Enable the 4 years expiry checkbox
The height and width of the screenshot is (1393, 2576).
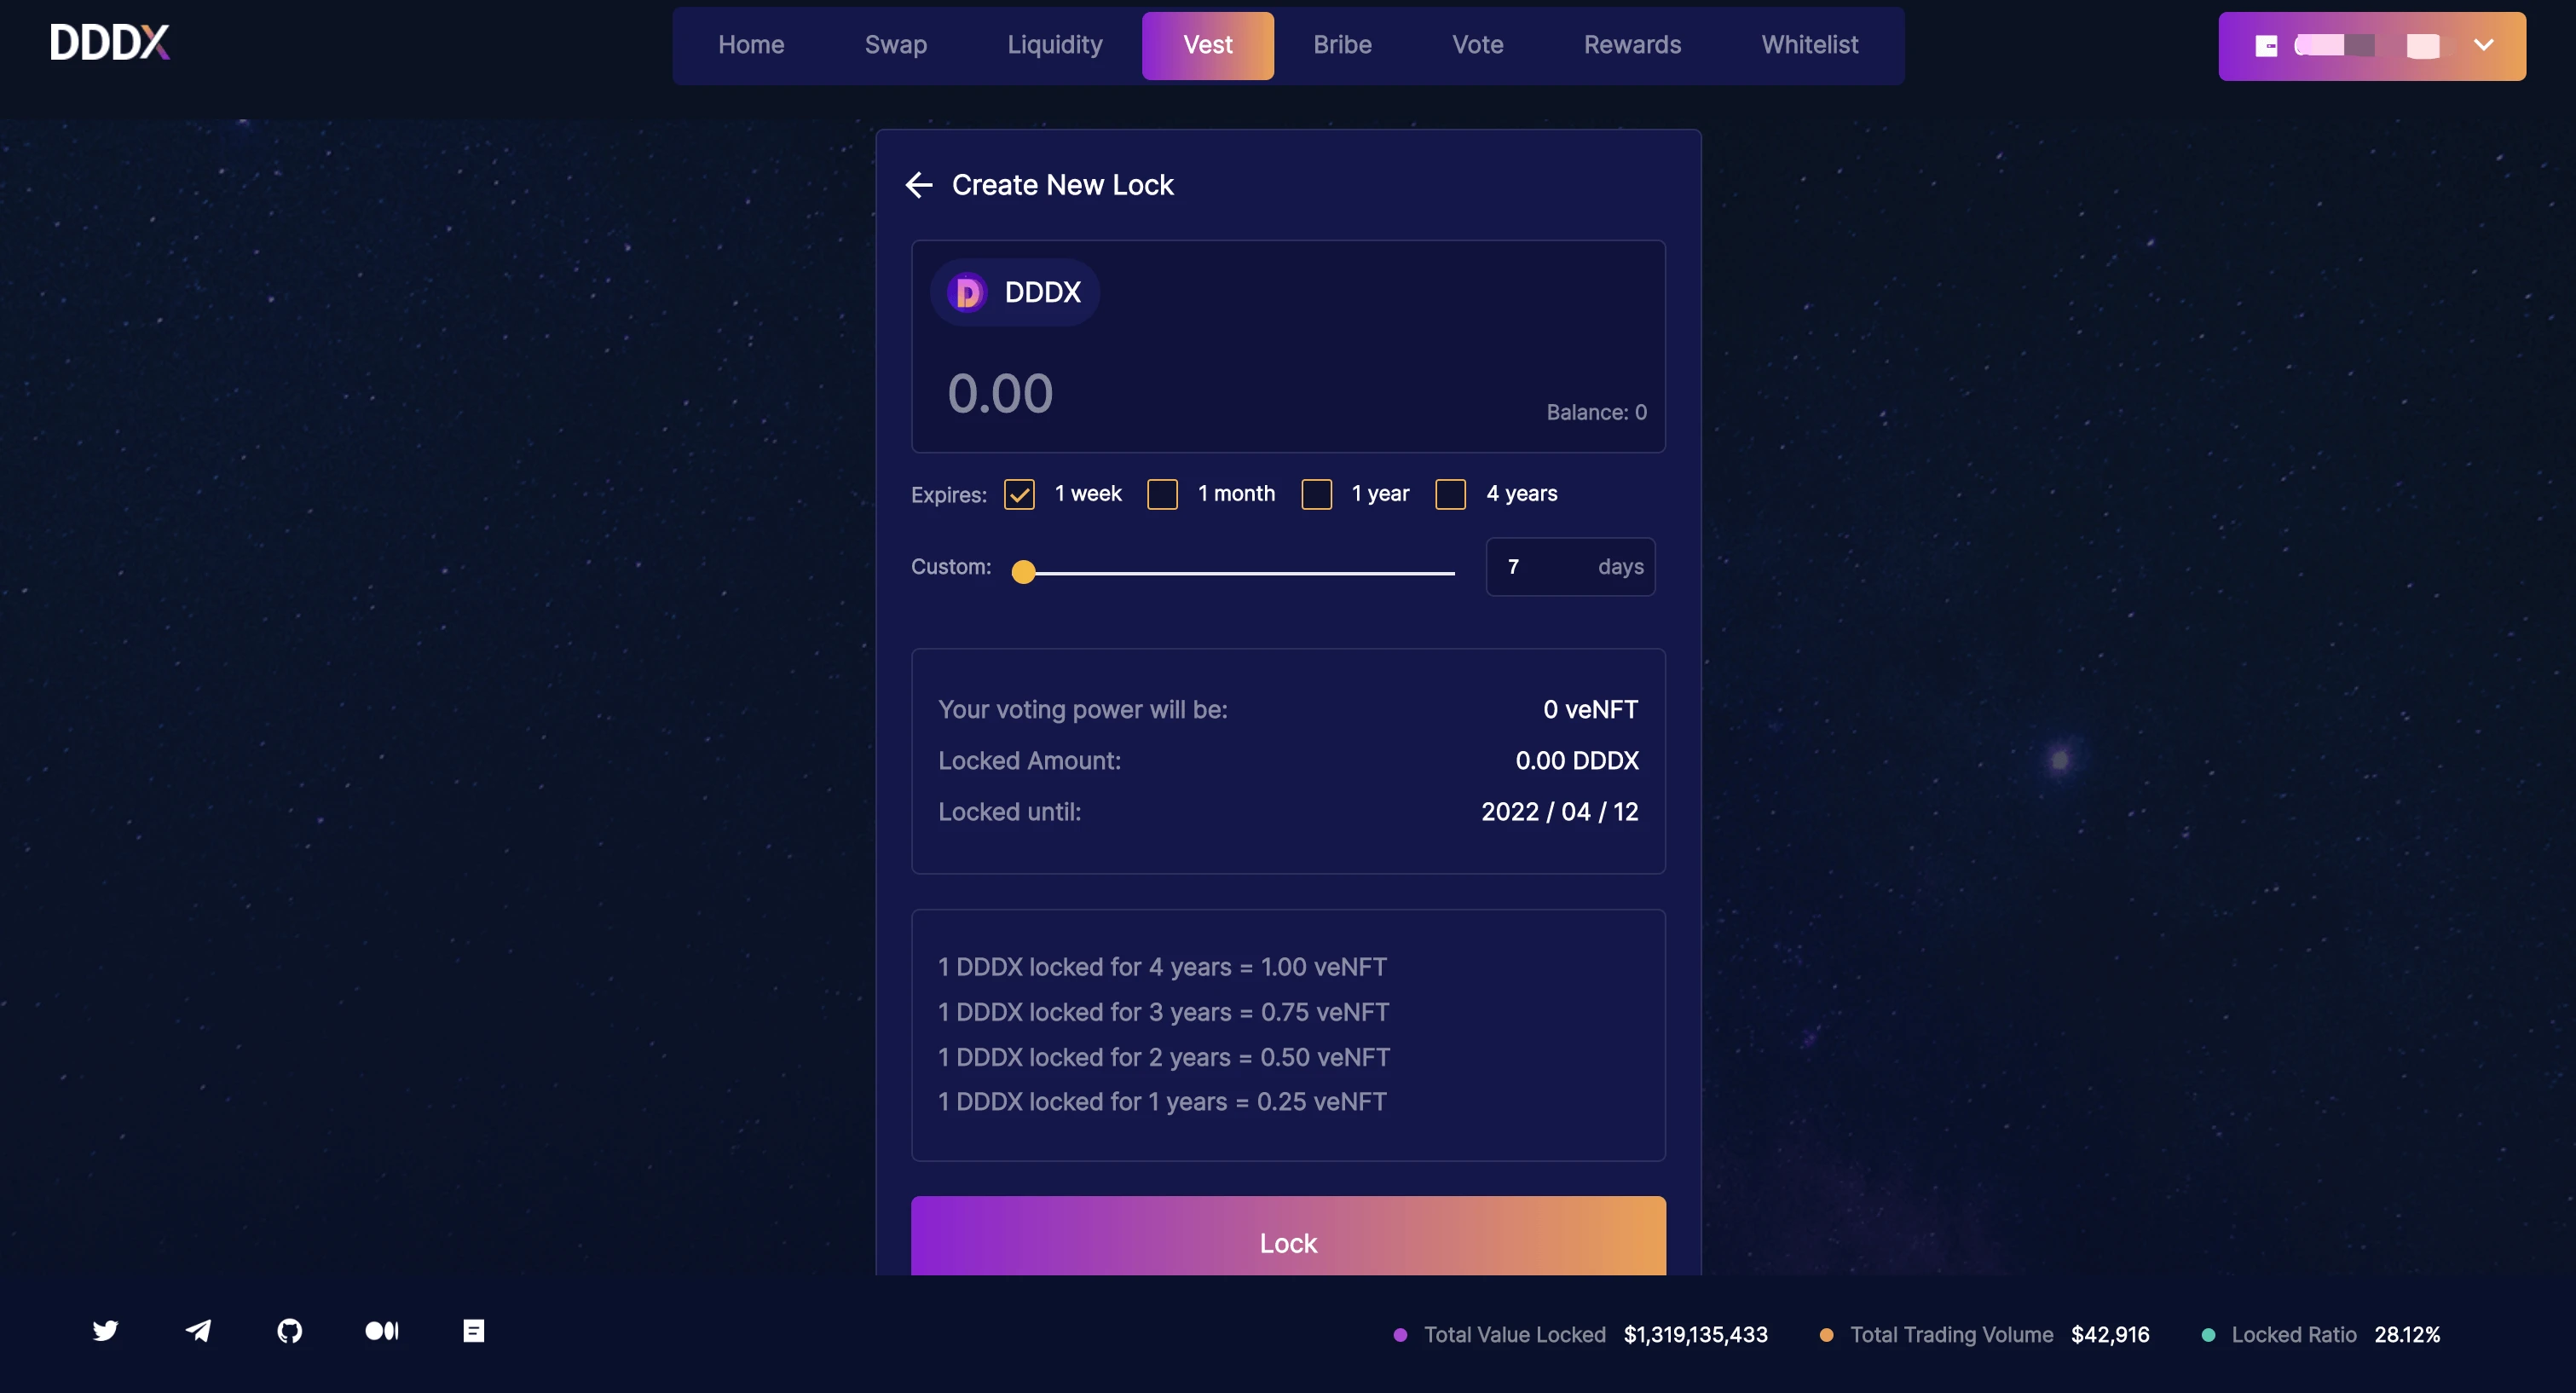click(1449, 494)
